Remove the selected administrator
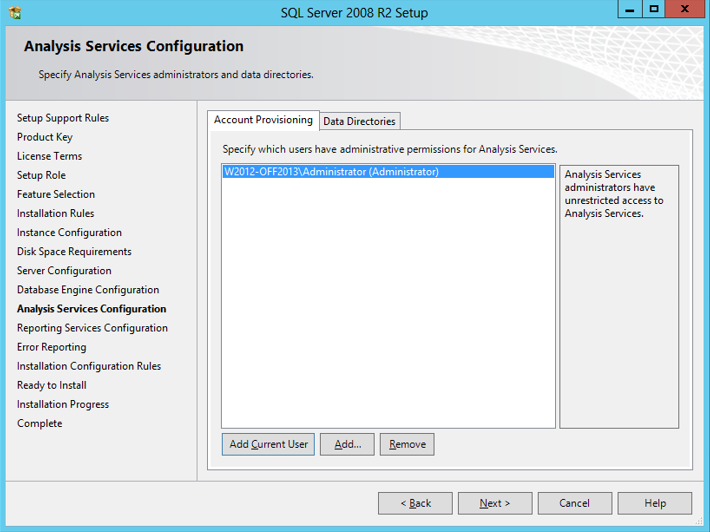 (407, 444)
